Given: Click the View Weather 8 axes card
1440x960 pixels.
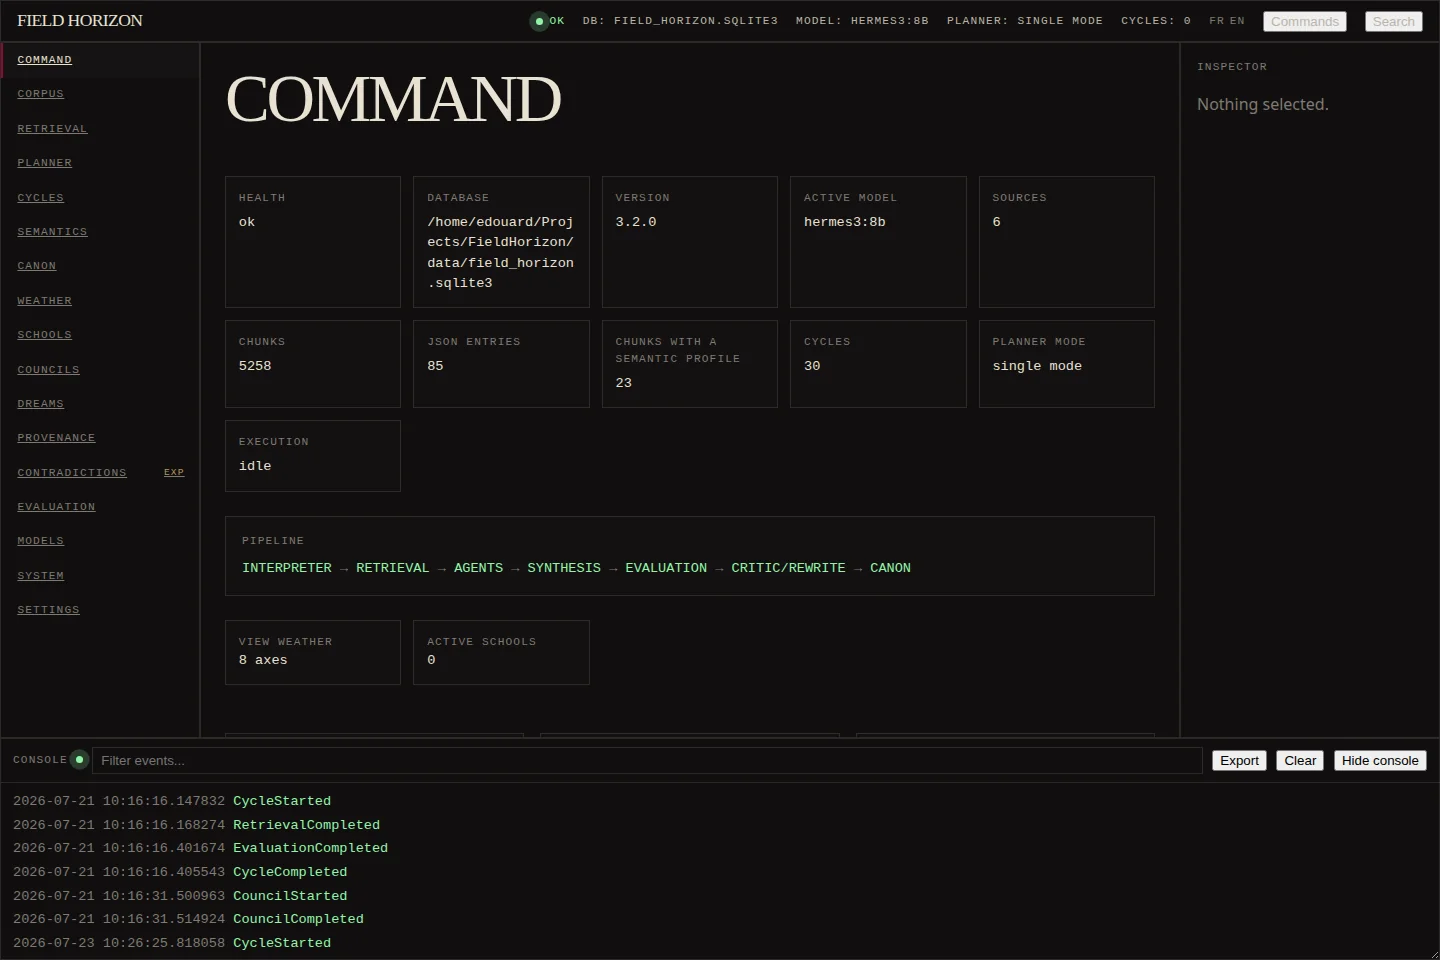Looking at the screenshot, I should point(313,652).
